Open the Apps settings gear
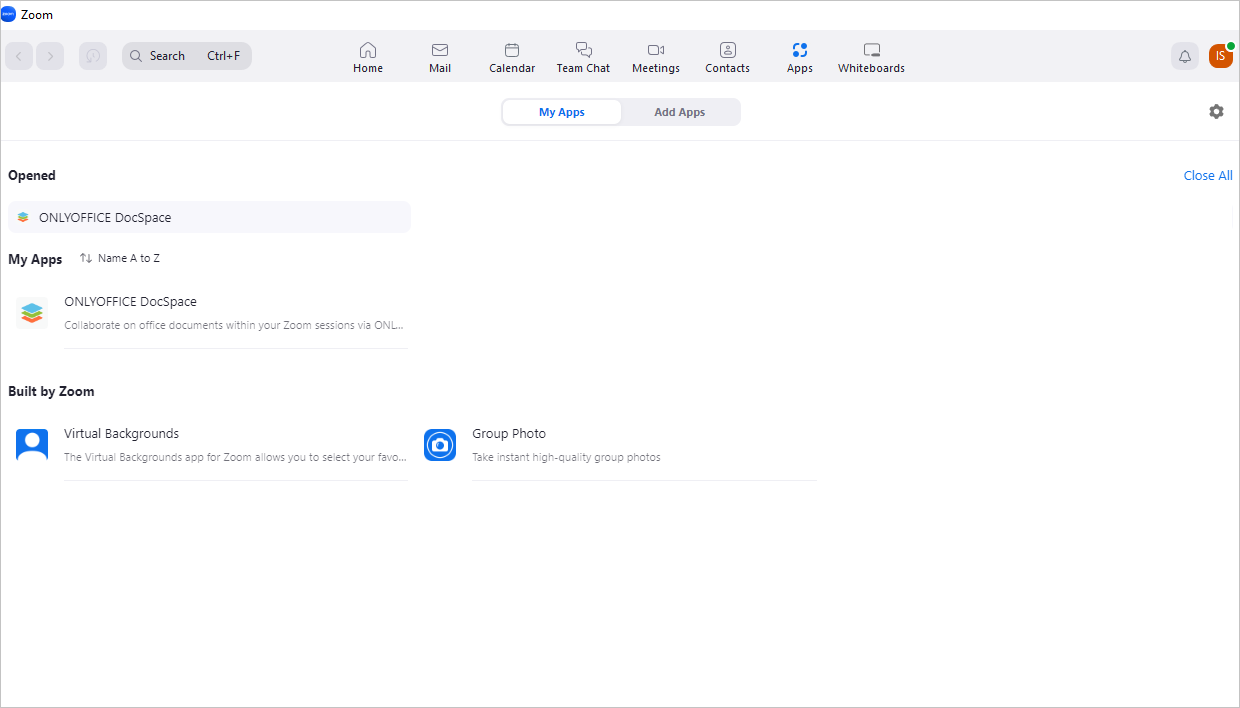The width and height of the screenshot is (1240, 708). 1216,112
